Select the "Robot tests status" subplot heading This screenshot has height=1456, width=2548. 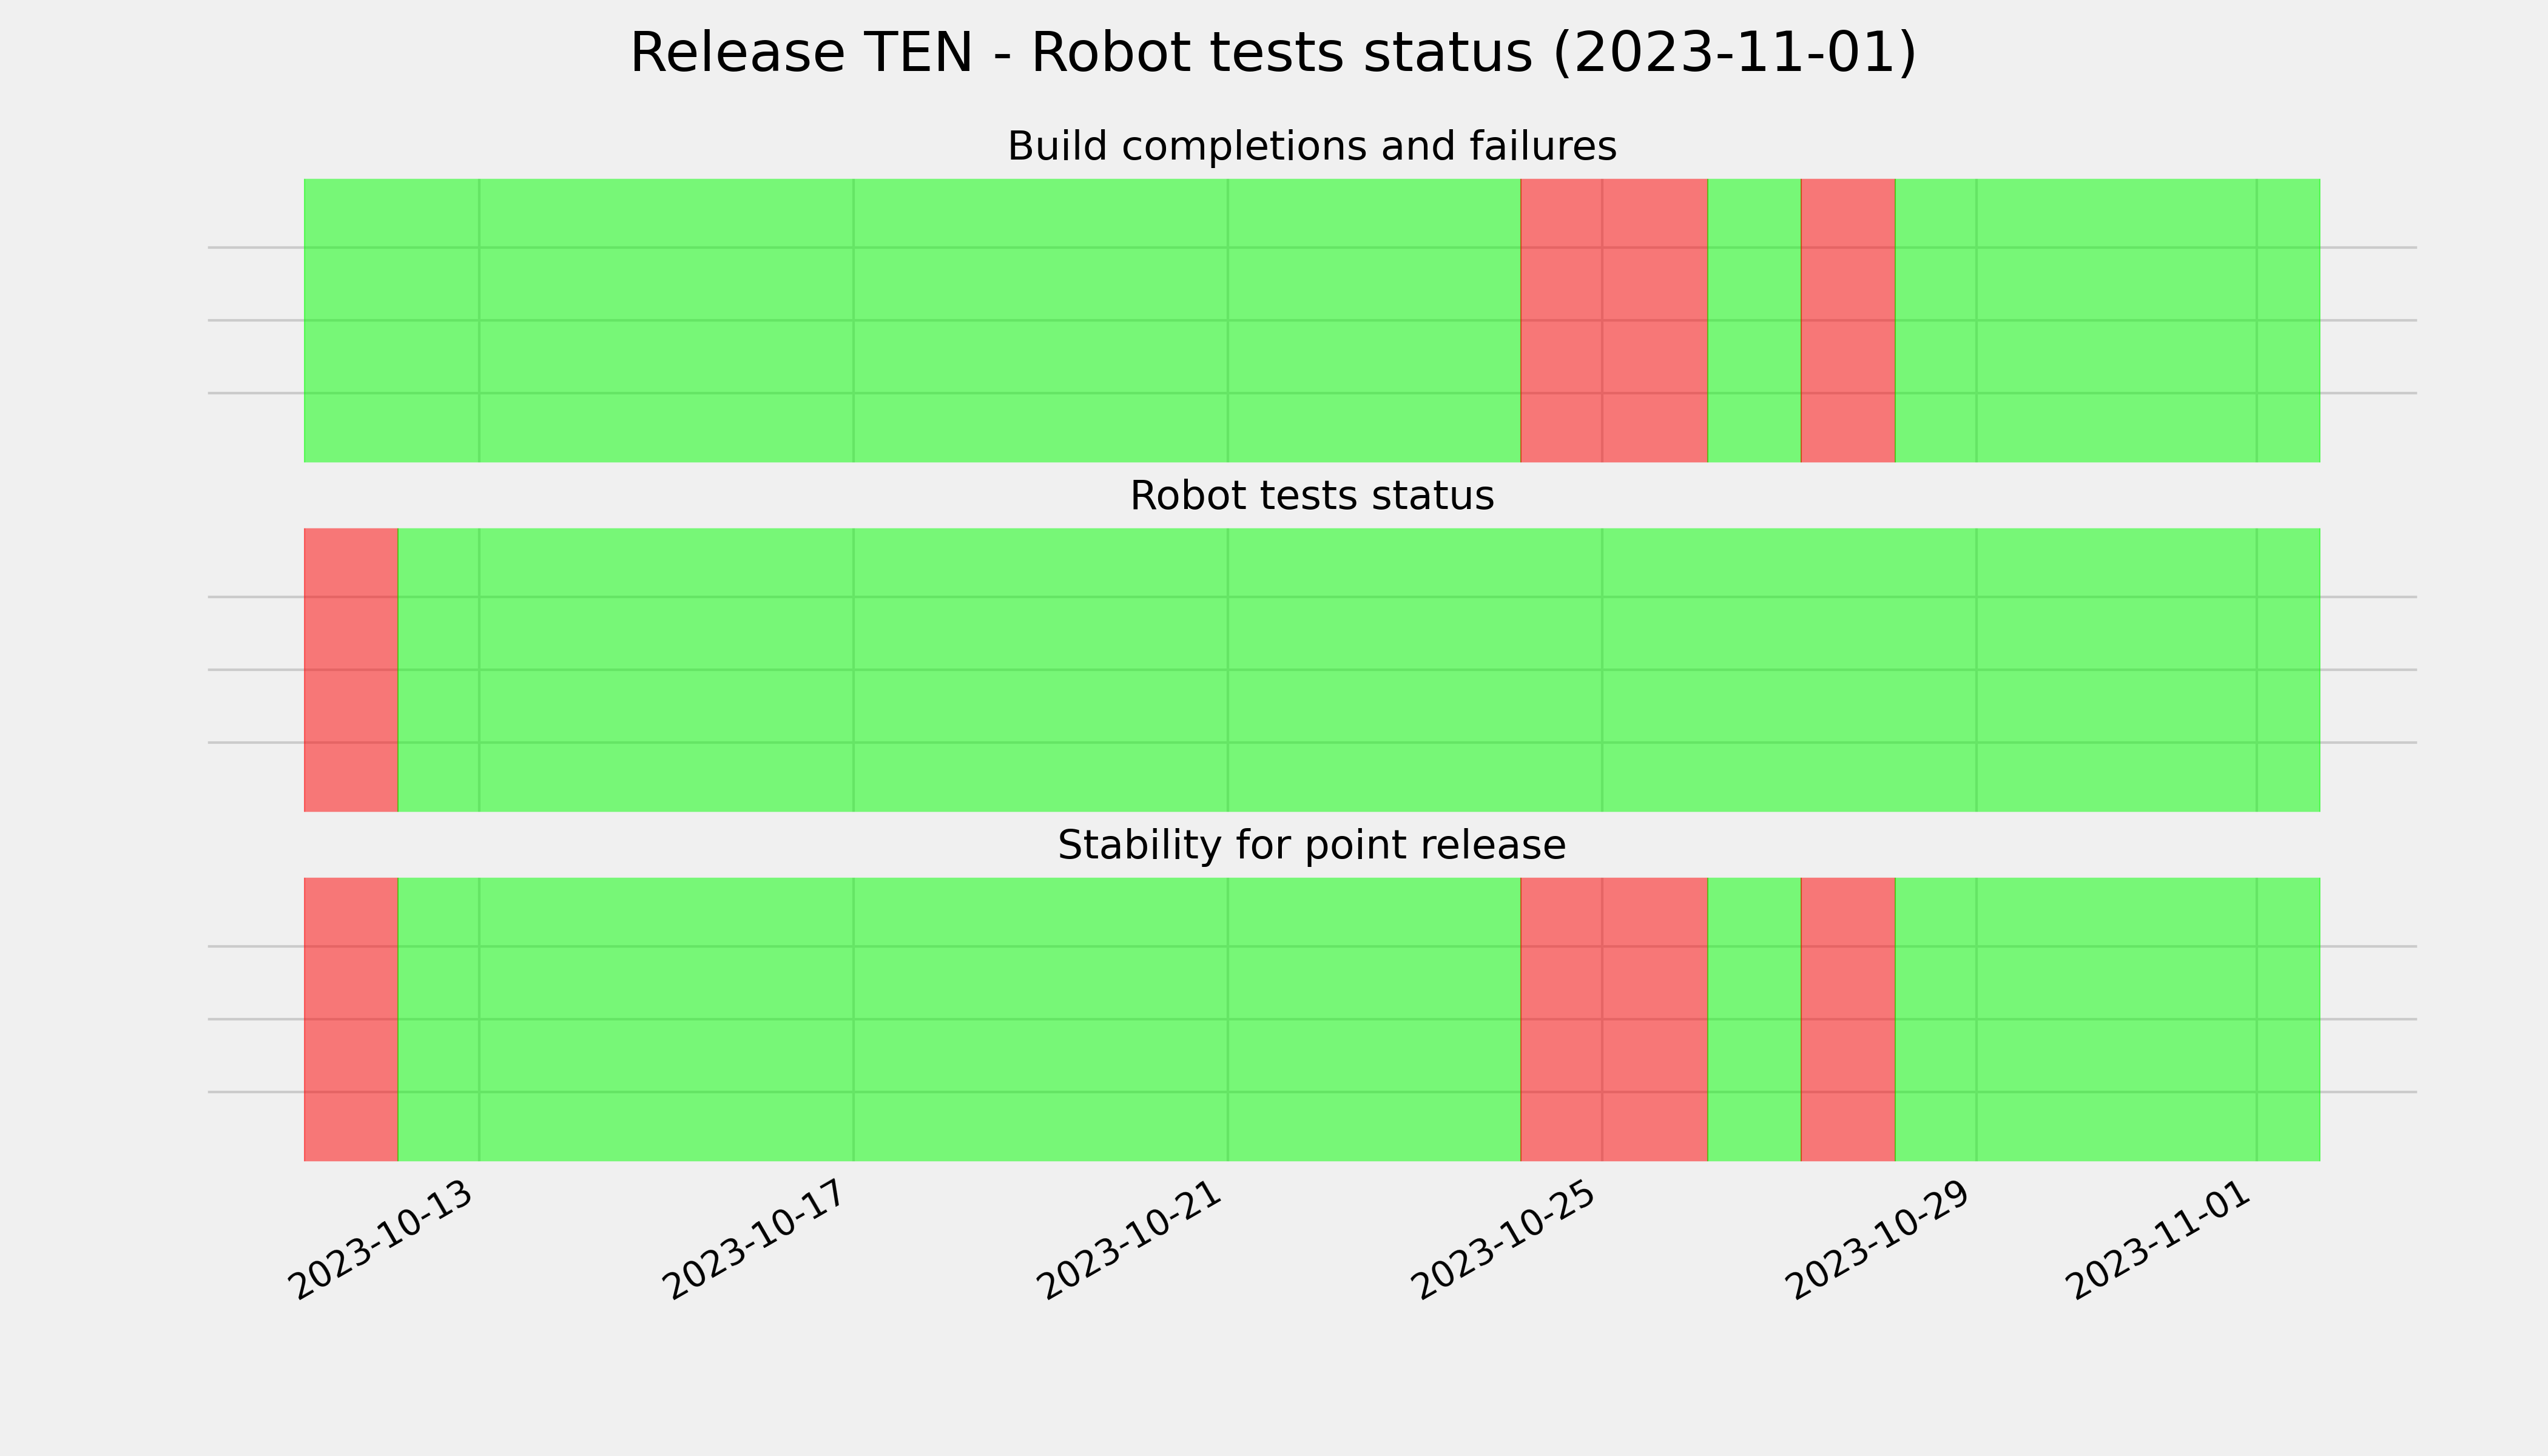pos(1311,495)
